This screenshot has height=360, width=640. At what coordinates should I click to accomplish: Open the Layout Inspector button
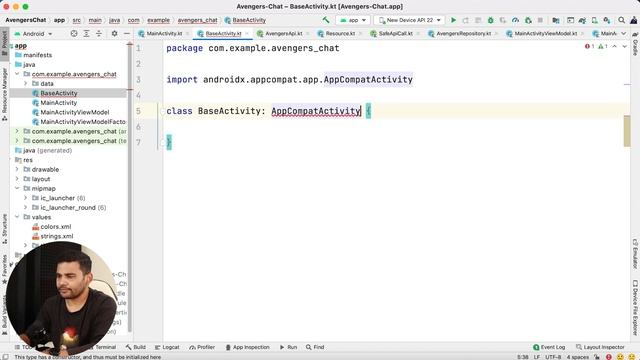(600, 347)
